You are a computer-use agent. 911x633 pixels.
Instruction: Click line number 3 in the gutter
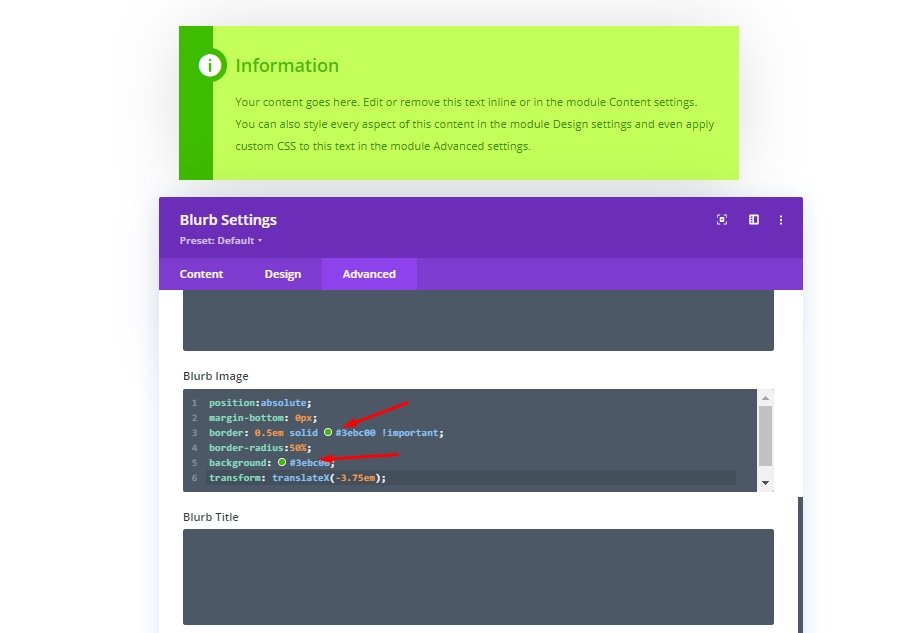195,433
